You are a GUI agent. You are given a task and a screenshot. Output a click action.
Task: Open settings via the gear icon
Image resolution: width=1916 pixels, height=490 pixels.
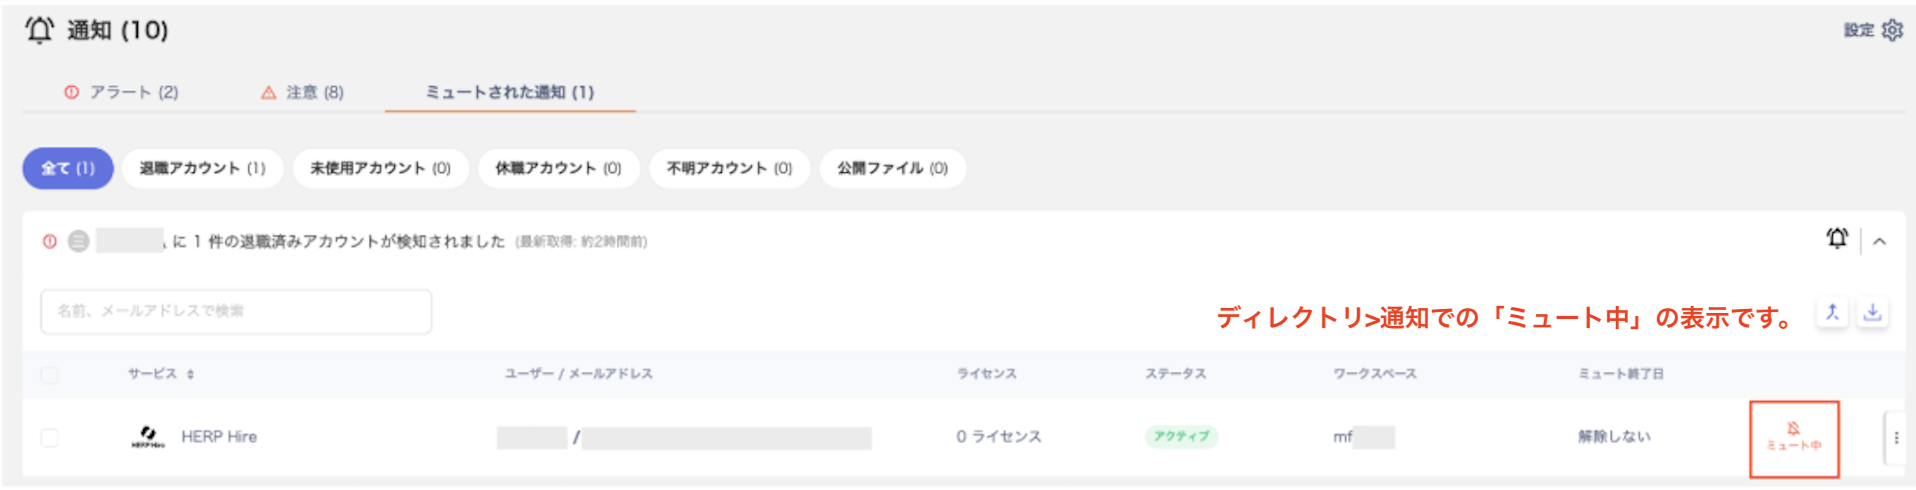[1892, 30]
